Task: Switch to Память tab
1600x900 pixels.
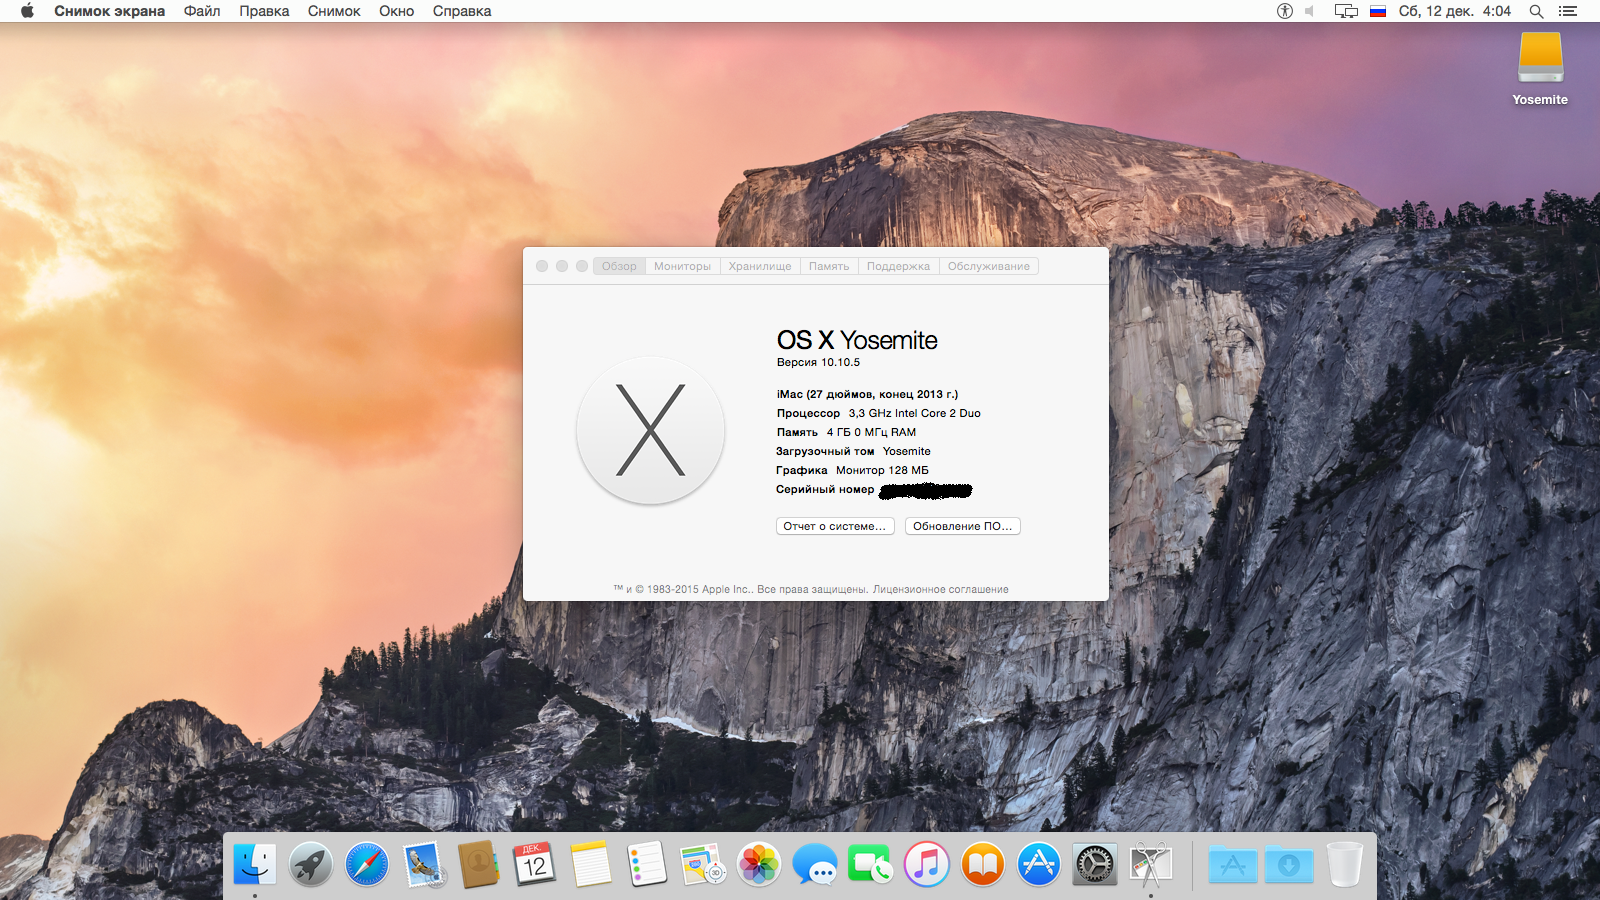Action: coord(829,266)
